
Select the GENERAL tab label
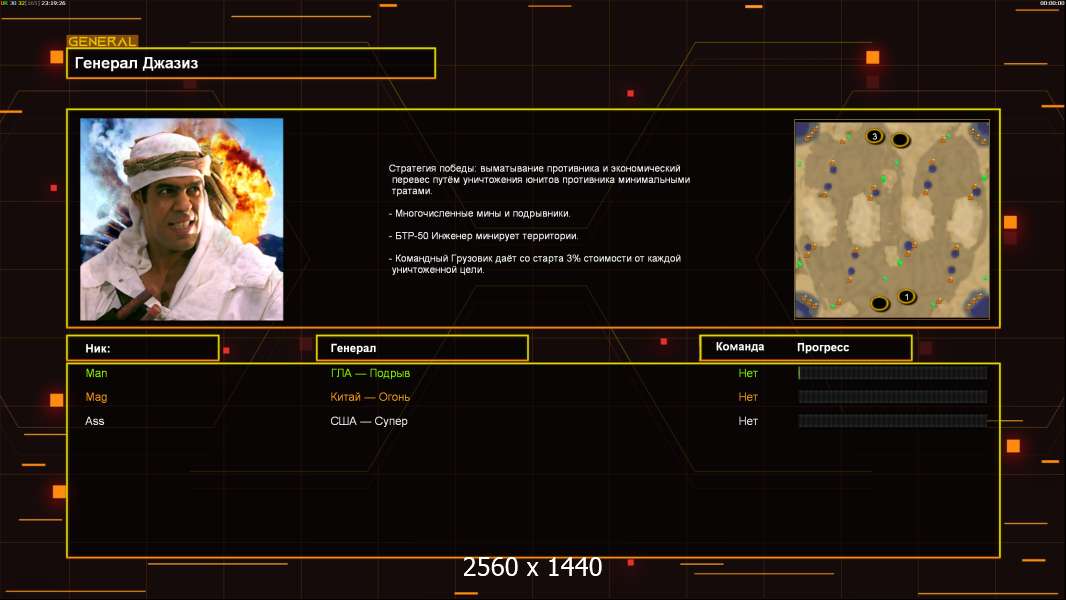102,42
